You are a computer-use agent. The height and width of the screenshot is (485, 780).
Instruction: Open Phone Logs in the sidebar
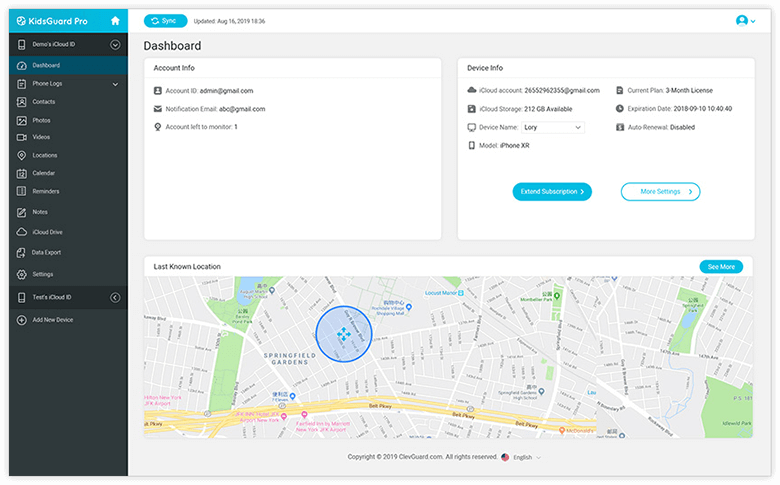68,84
